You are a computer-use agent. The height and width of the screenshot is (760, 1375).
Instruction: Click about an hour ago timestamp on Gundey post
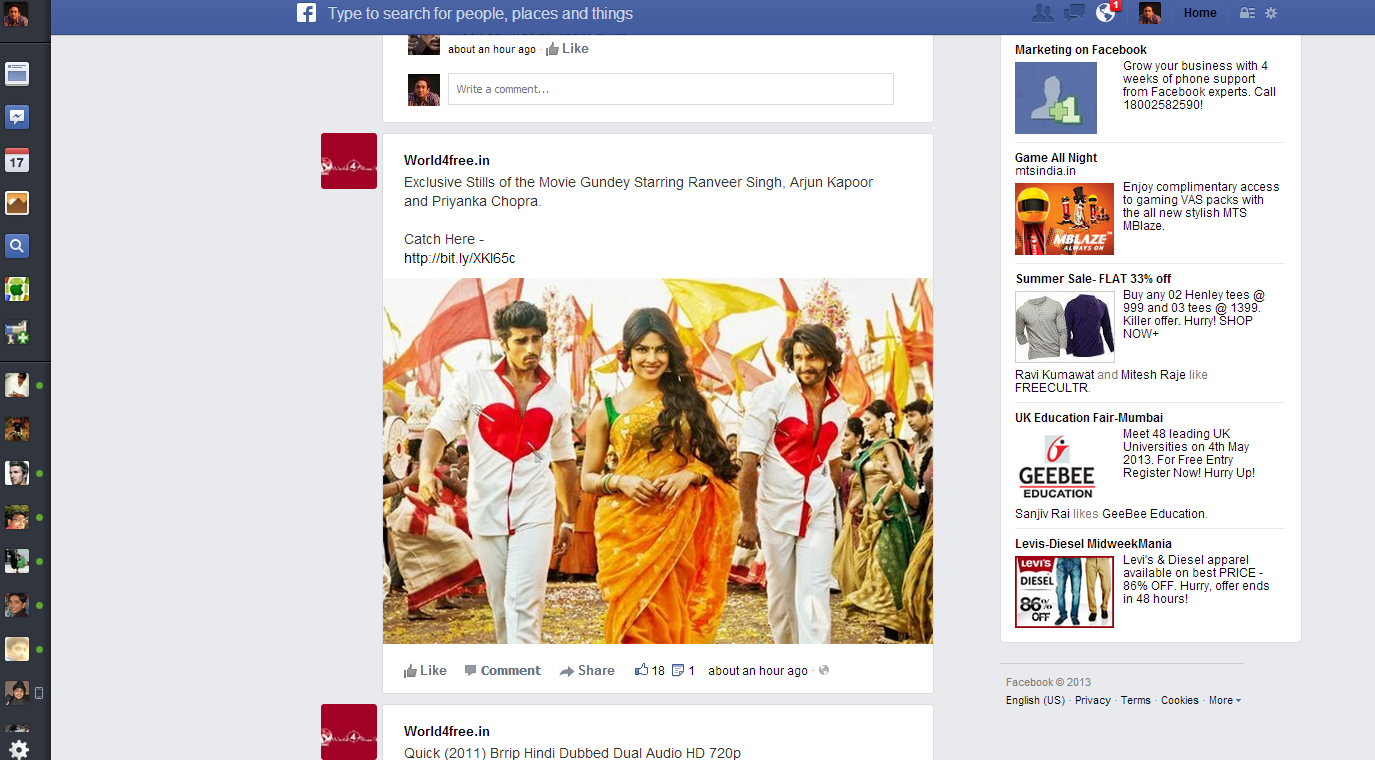click(758, 671)
